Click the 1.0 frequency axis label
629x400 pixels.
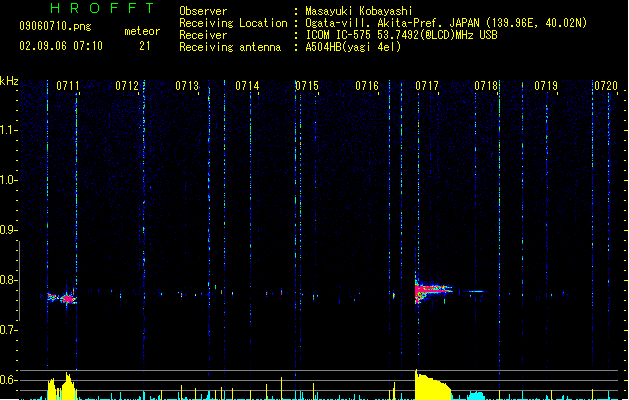pos(8,180)
